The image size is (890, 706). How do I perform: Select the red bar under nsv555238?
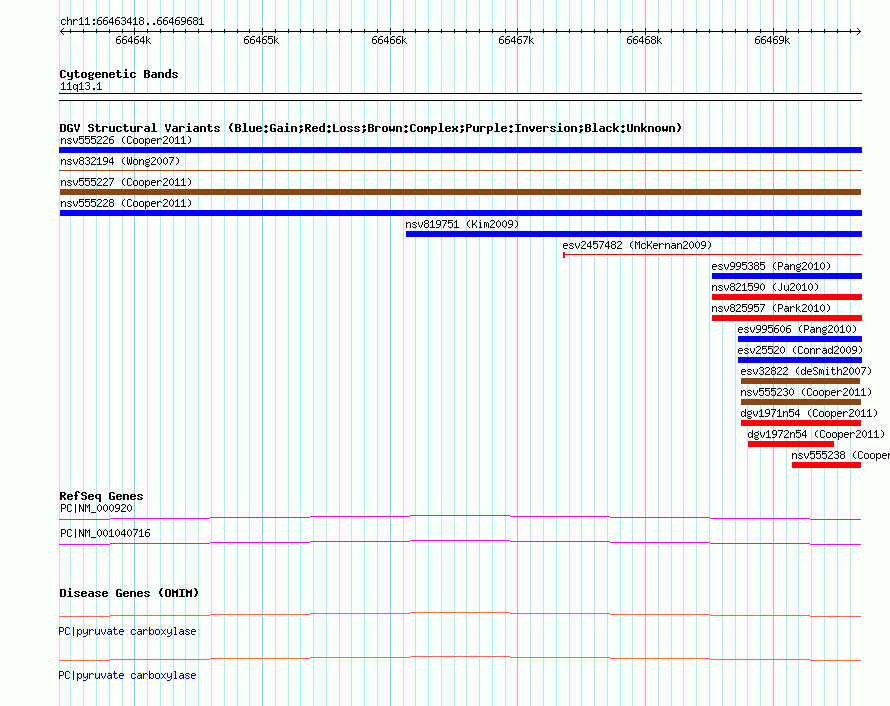pyautogui.click(x=826, y=465)
